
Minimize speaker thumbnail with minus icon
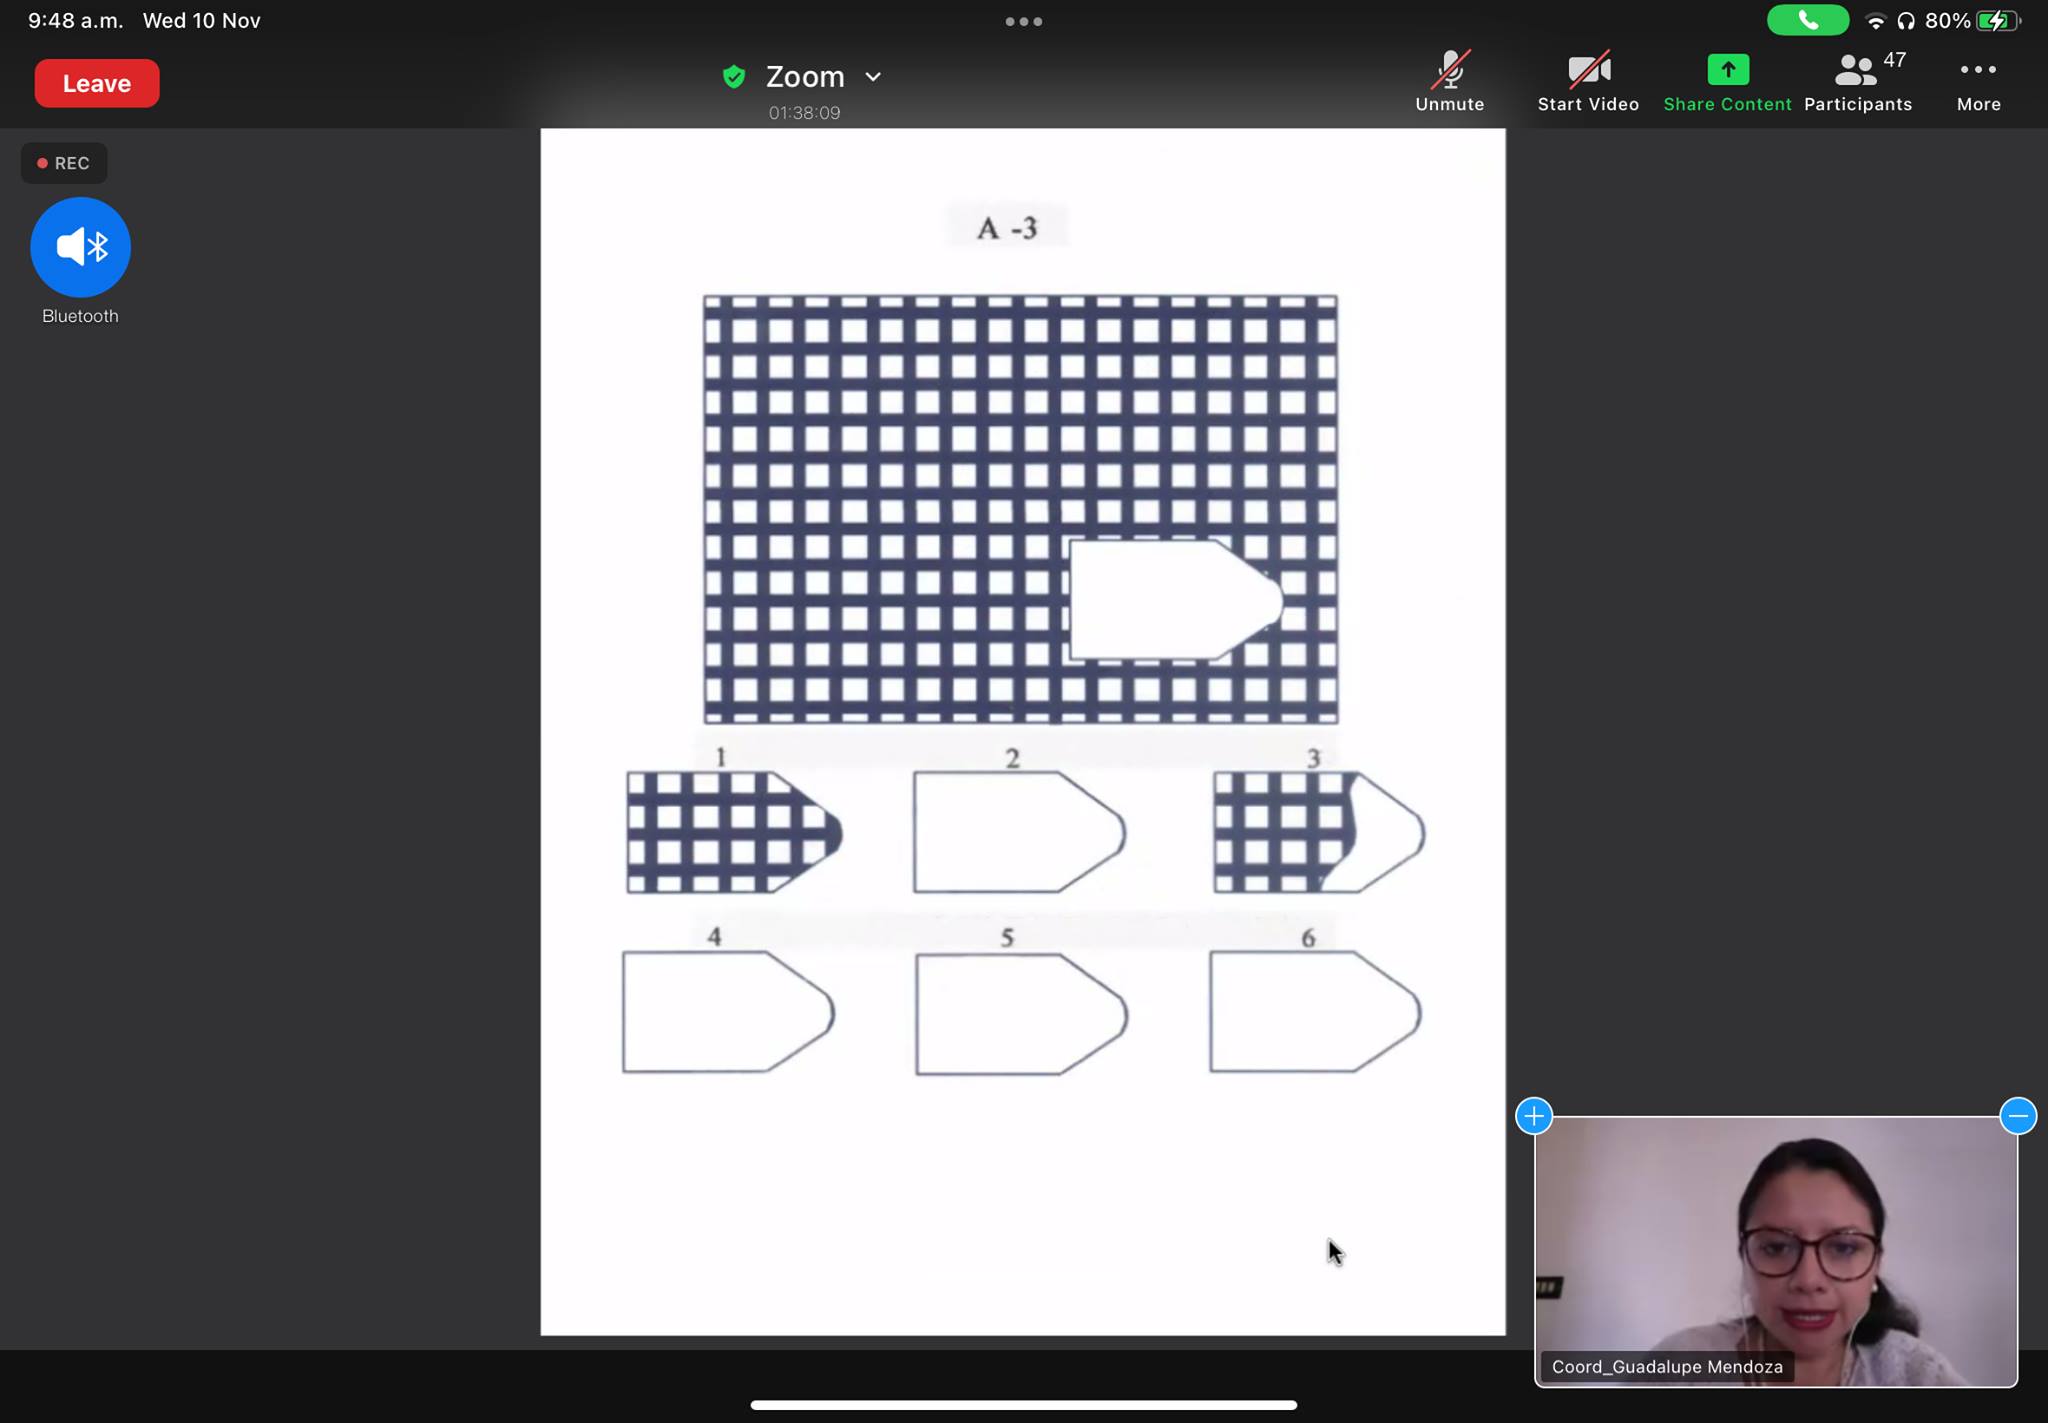[2018, 1115]
